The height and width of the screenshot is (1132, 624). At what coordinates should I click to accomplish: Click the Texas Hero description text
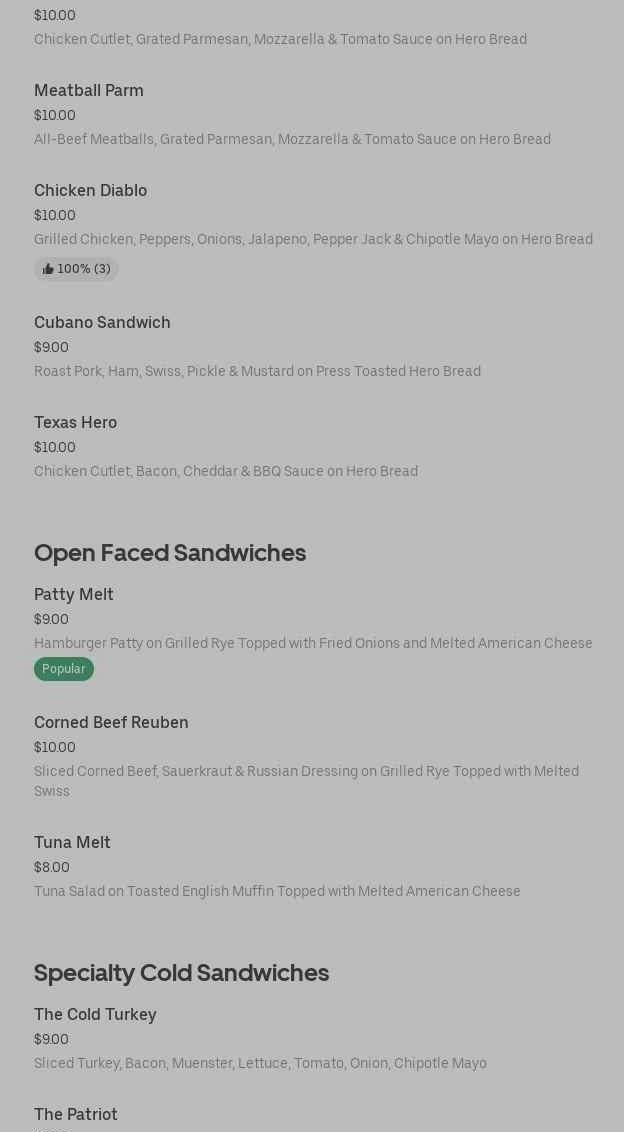(226, 471)
